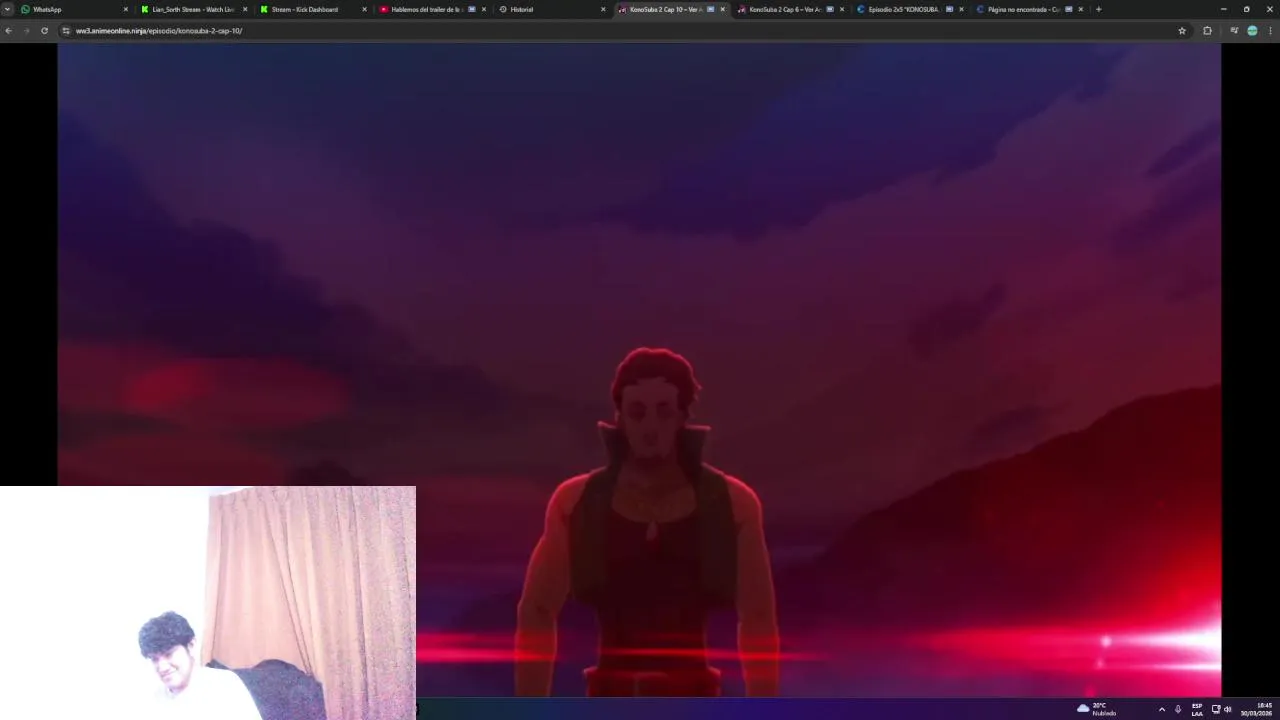Screen dimensions: 1280x720
Task: Open the weather widget showing 20°C Nublado
Action: (x=1096, y=709)
